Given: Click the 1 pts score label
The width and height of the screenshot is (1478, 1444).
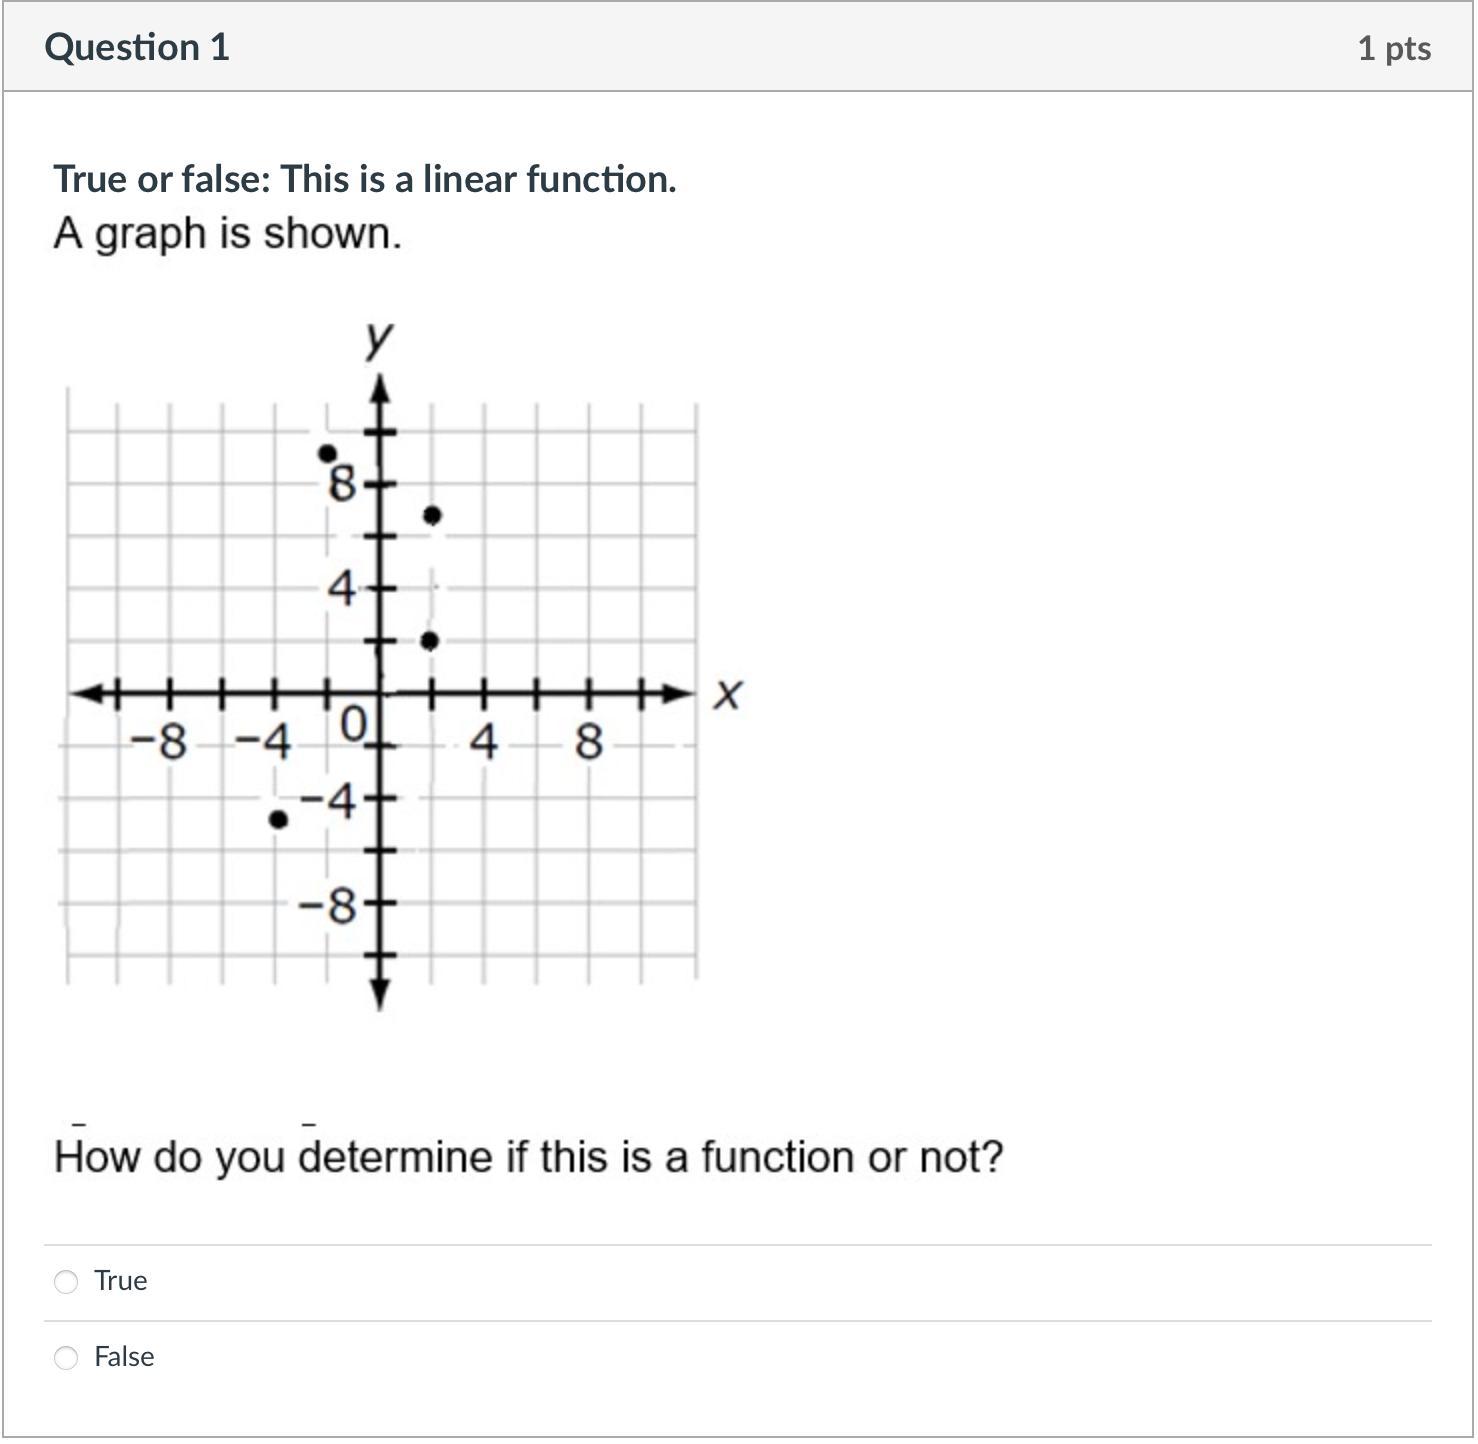Looking at the screenshot, I should point(1393,48).
